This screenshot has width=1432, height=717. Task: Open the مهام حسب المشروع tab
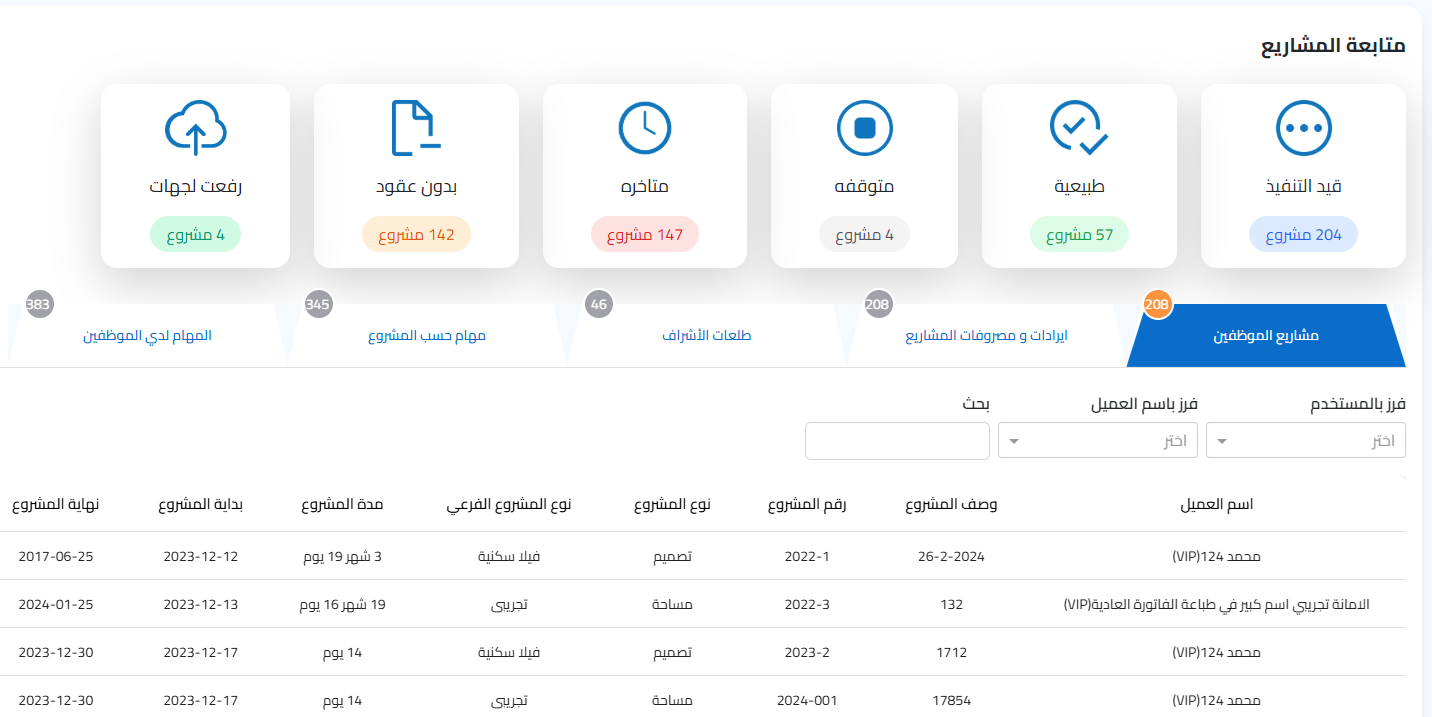pos(427,336)
